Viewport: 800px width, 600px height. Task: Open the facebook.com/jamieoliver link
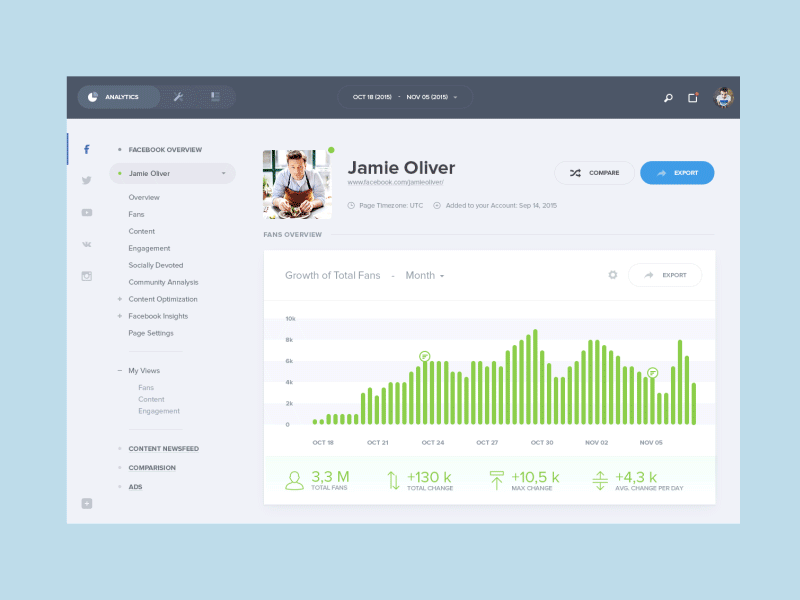click(395, 182)
